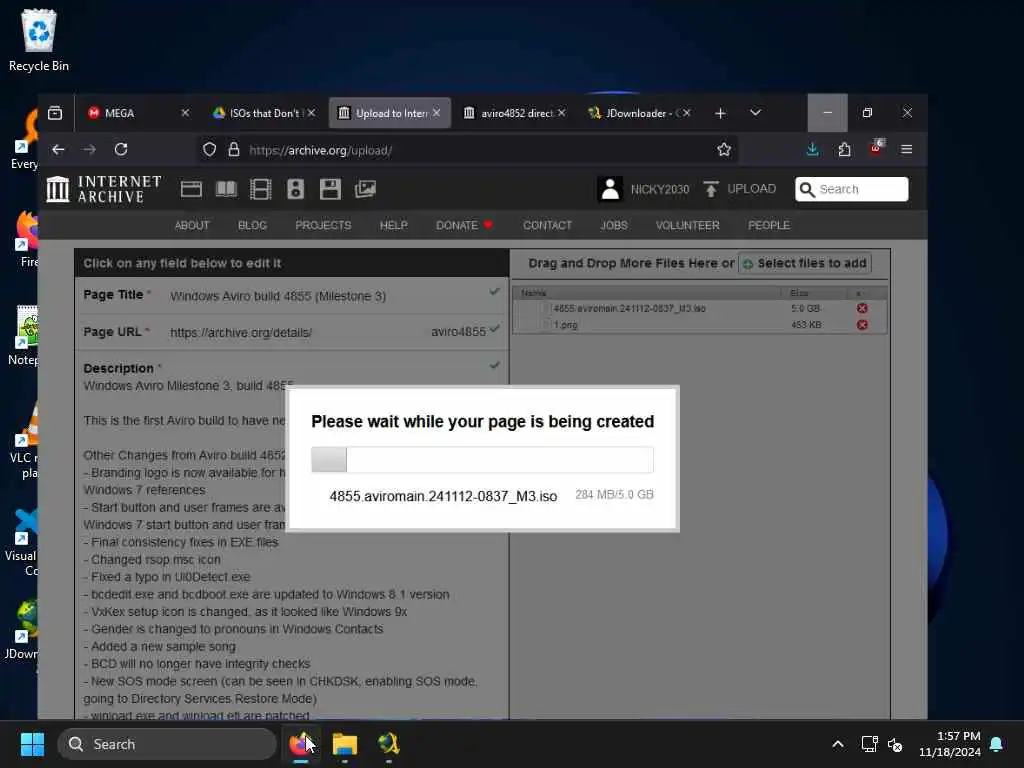Edit the aviro4855 Page URL identifier

(x=458, y=332)
